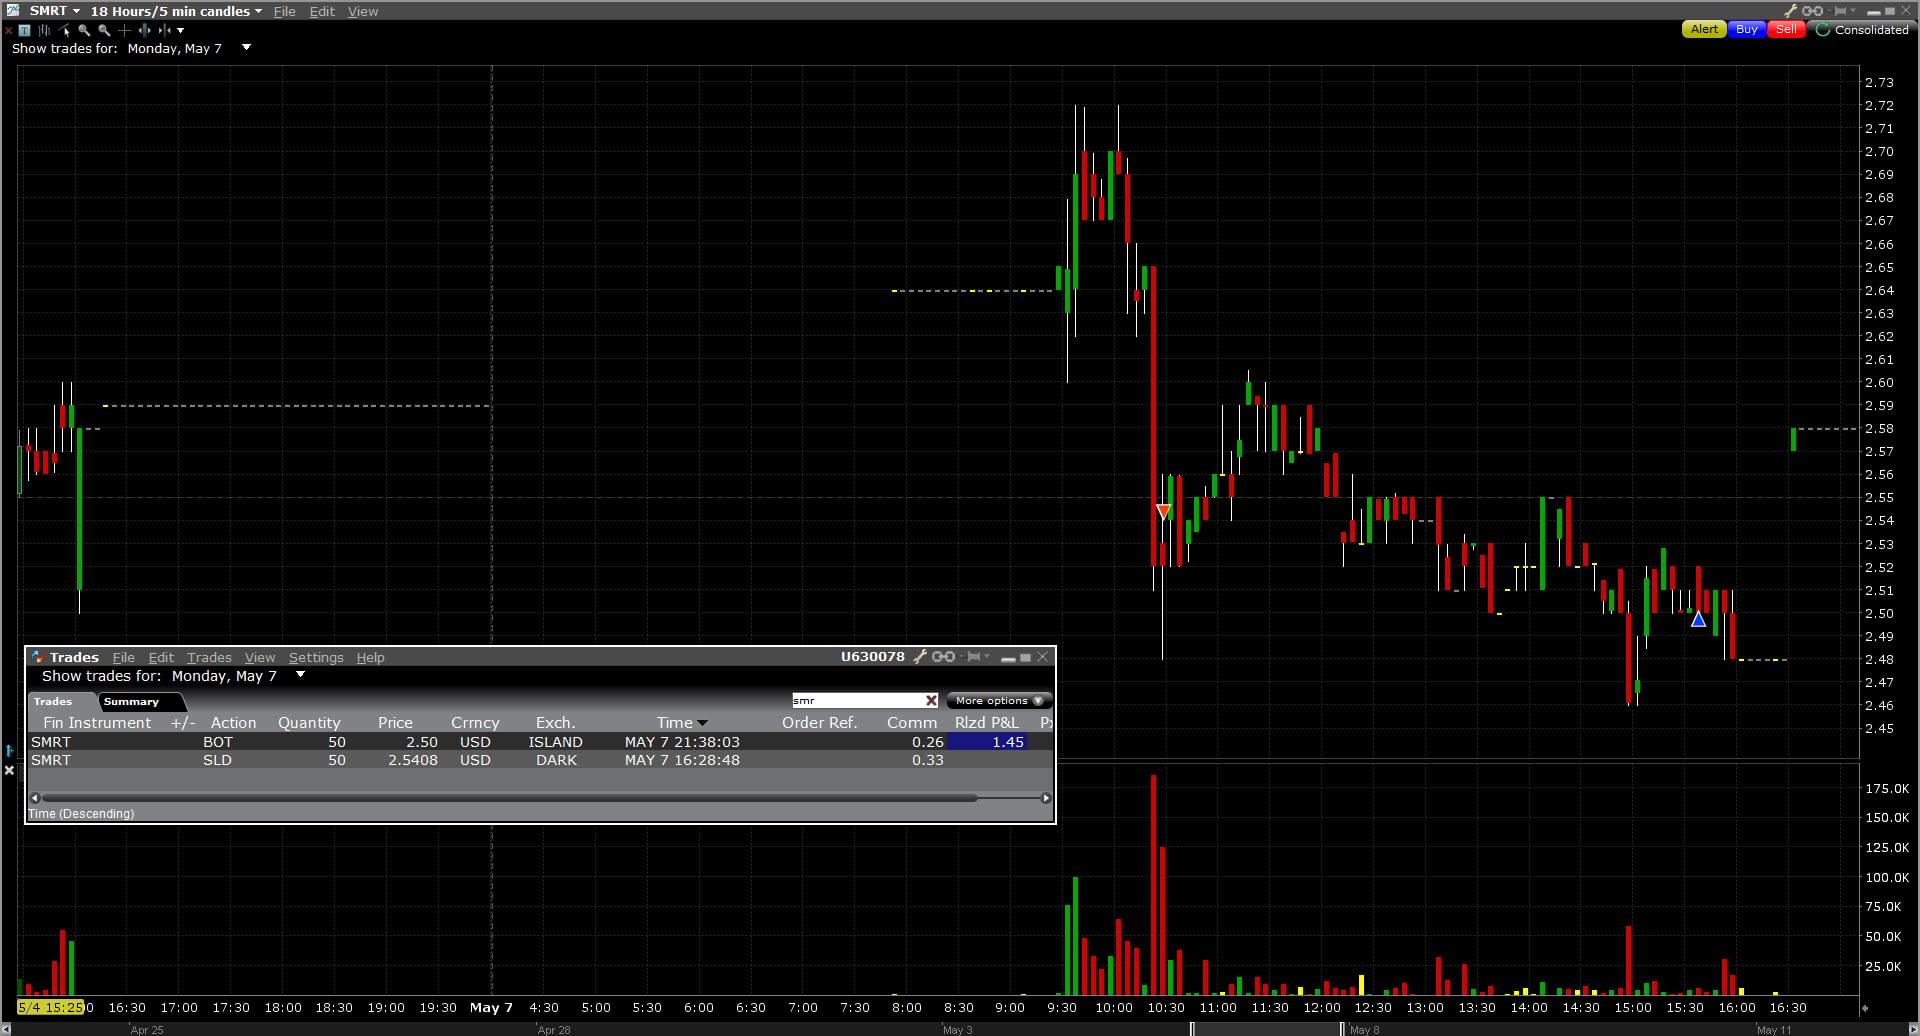1920x1036 pixels.
Task: Click the zoom out magnifier icon
Action: (104, 30)
